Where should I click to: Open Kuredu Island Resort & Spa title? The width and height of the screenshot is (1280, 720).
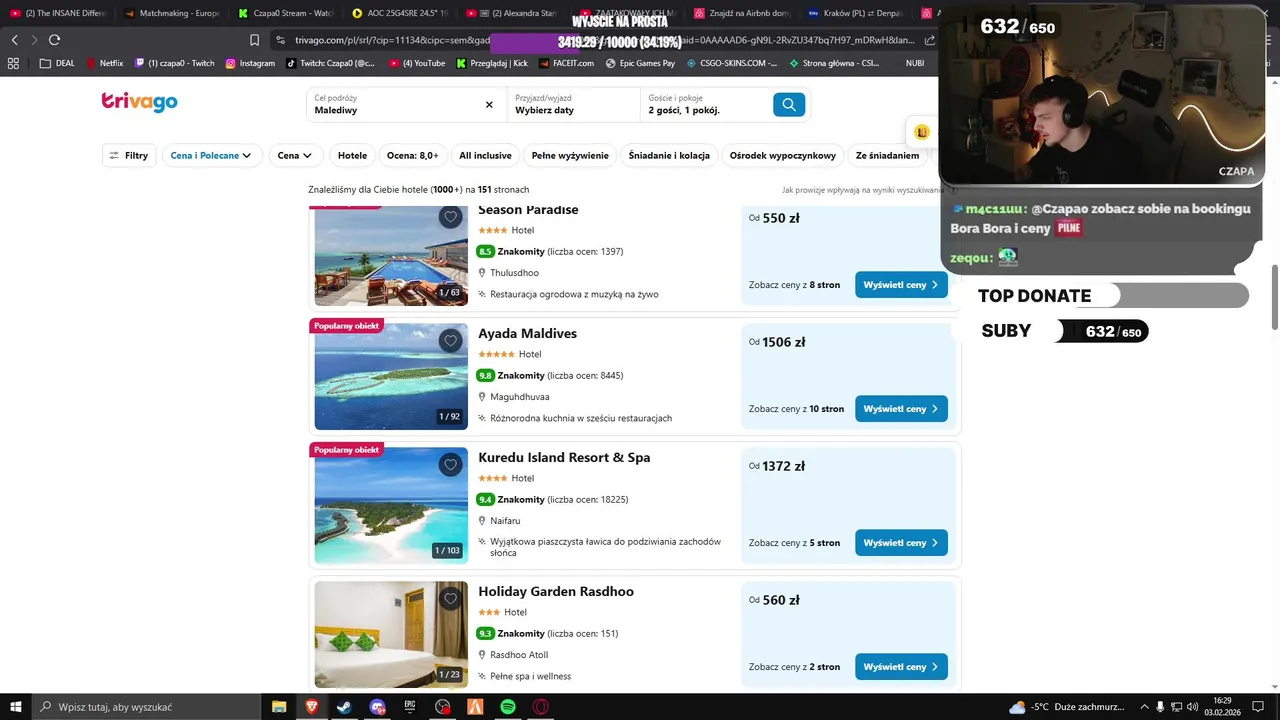(x=564, y=457)
